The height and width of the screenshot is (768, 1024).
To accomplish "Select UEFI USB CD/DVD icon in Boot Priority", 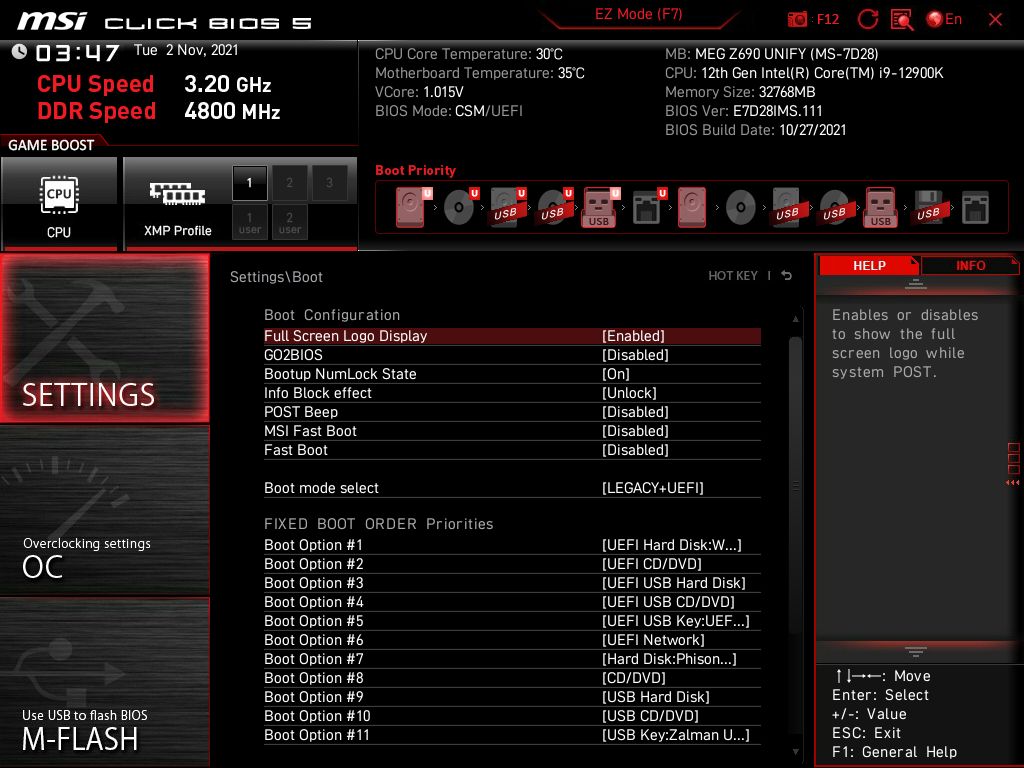I will click(554, 207).
